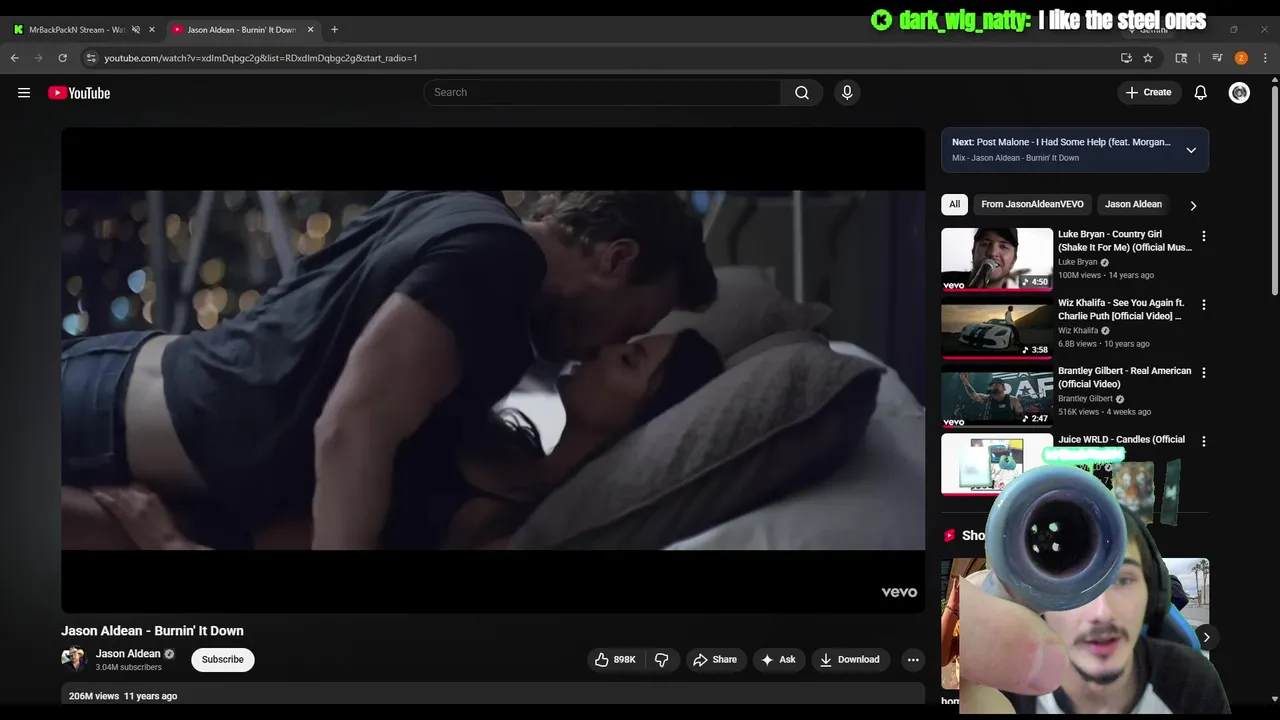Click Brantley Gilbert Real American title
Viewport: 1280px width, 720px height.
tap(1124, 377)
